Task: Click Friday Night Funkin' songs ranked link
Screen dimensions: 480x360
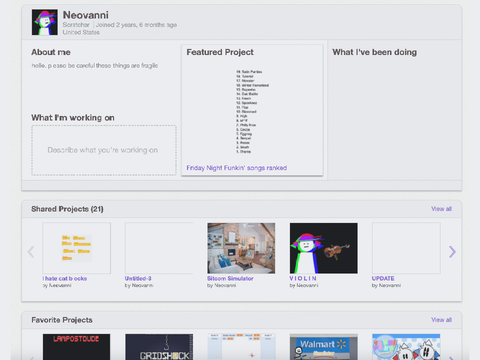Action: pos(237,168)
